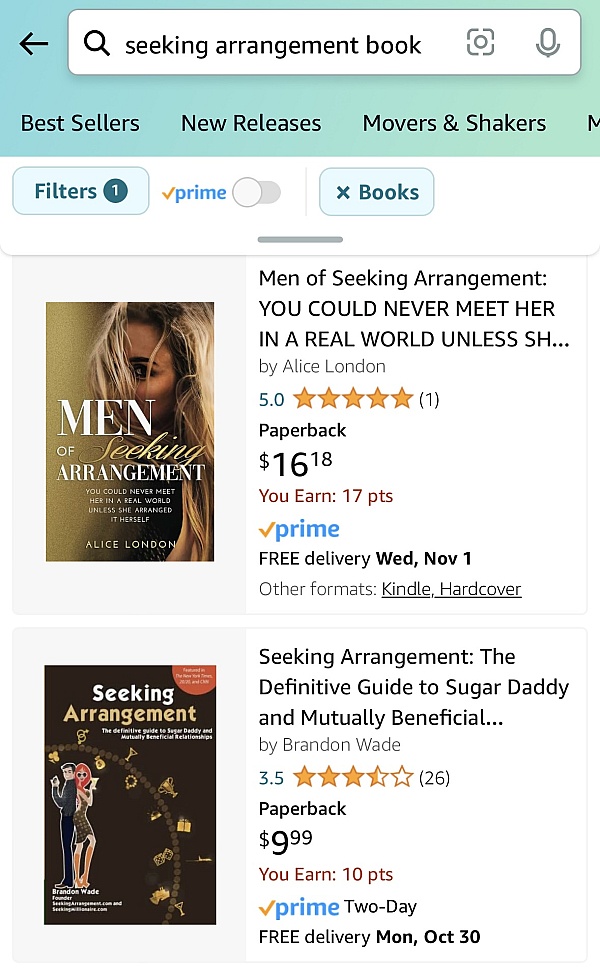Screen dimensions: 600x971
Task: Tap the camera visual search icon
Action: [x=480, y=42]
